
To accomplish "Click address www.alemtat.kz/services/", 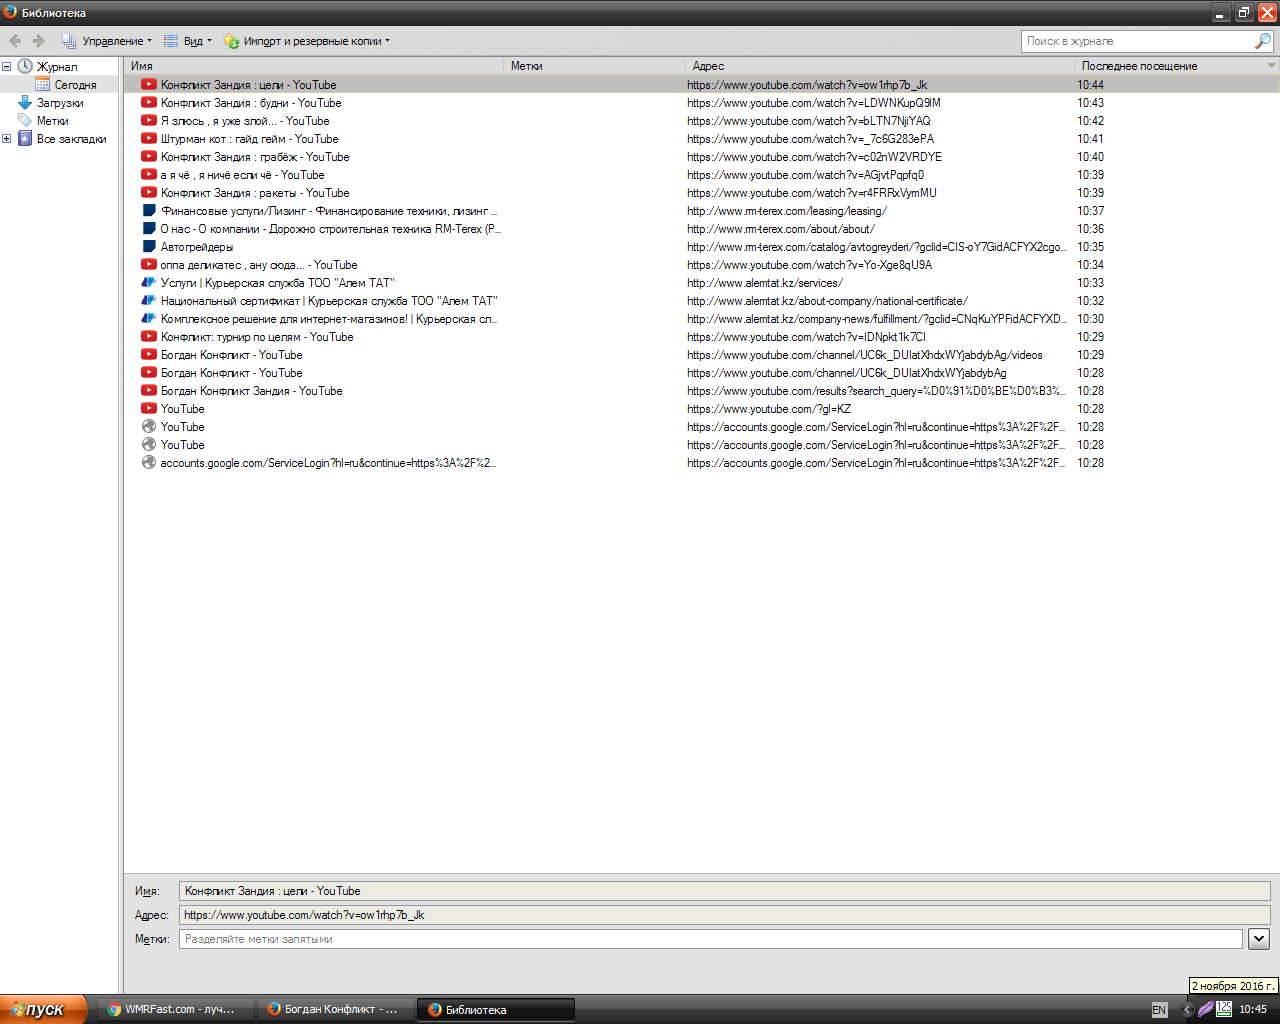I will pyautogui.click(x=765, y=283).
